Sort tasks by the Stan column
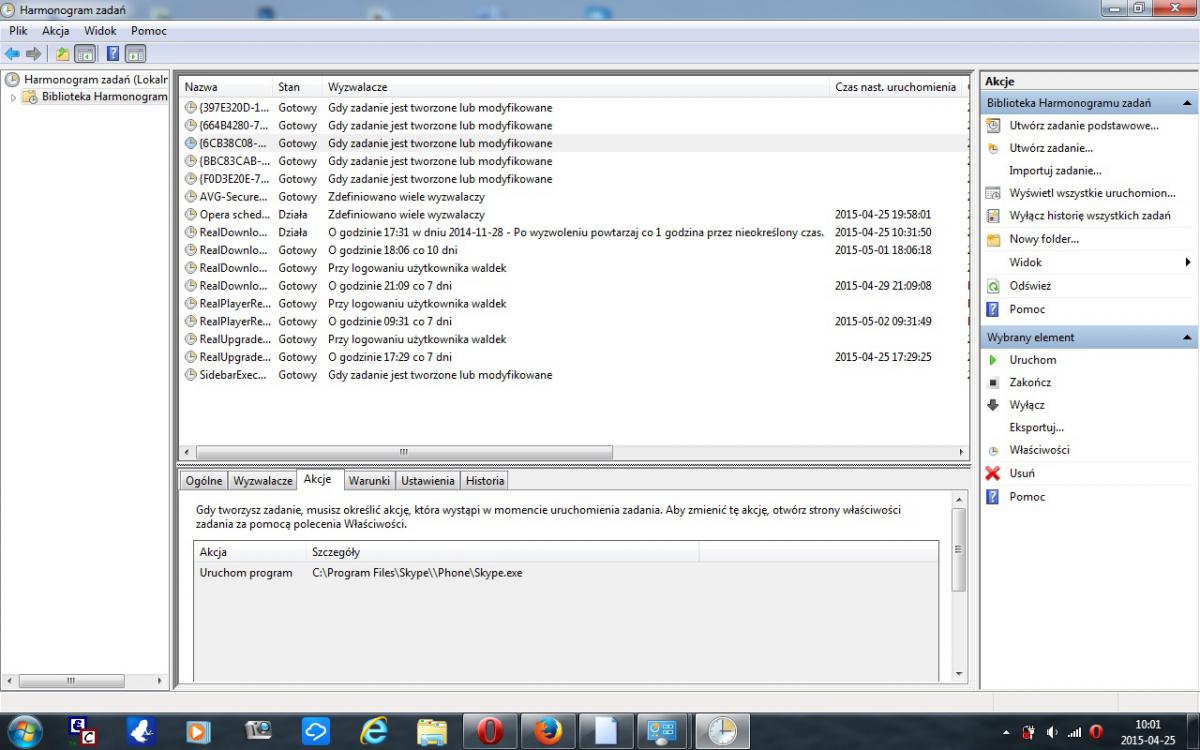 click(298, 87)
